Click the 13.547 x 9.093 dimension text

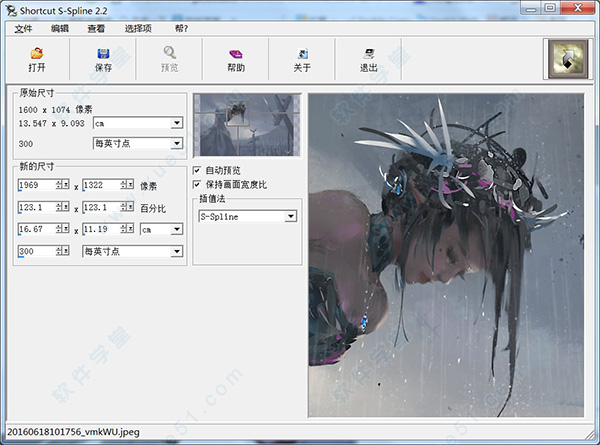point(52,123)
